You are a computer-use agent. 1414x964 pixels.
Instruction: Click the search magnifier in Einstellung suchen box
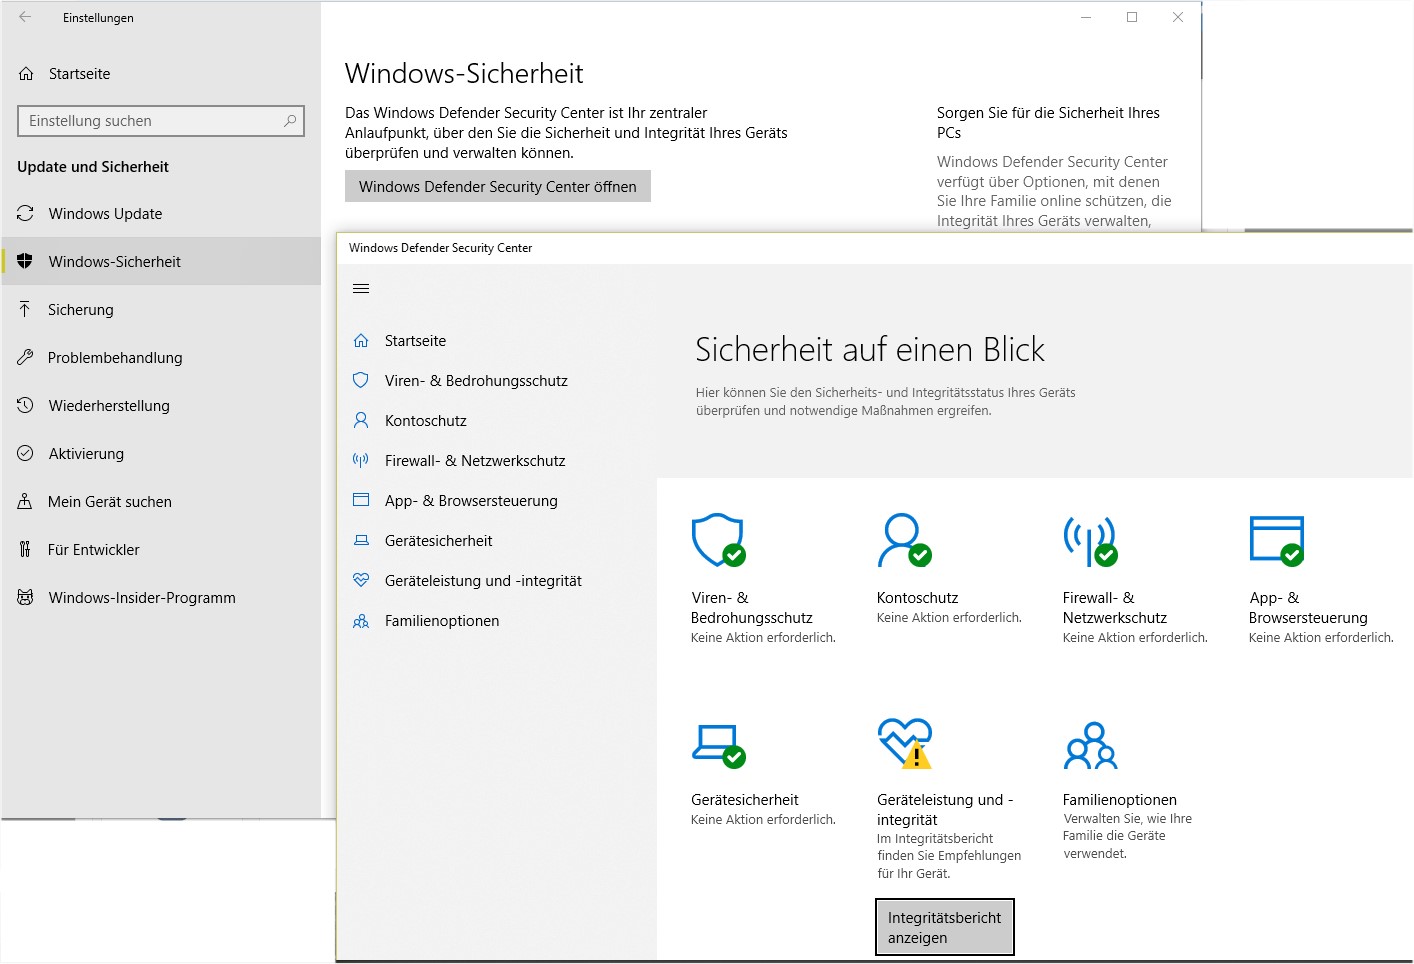coord(290,121)
